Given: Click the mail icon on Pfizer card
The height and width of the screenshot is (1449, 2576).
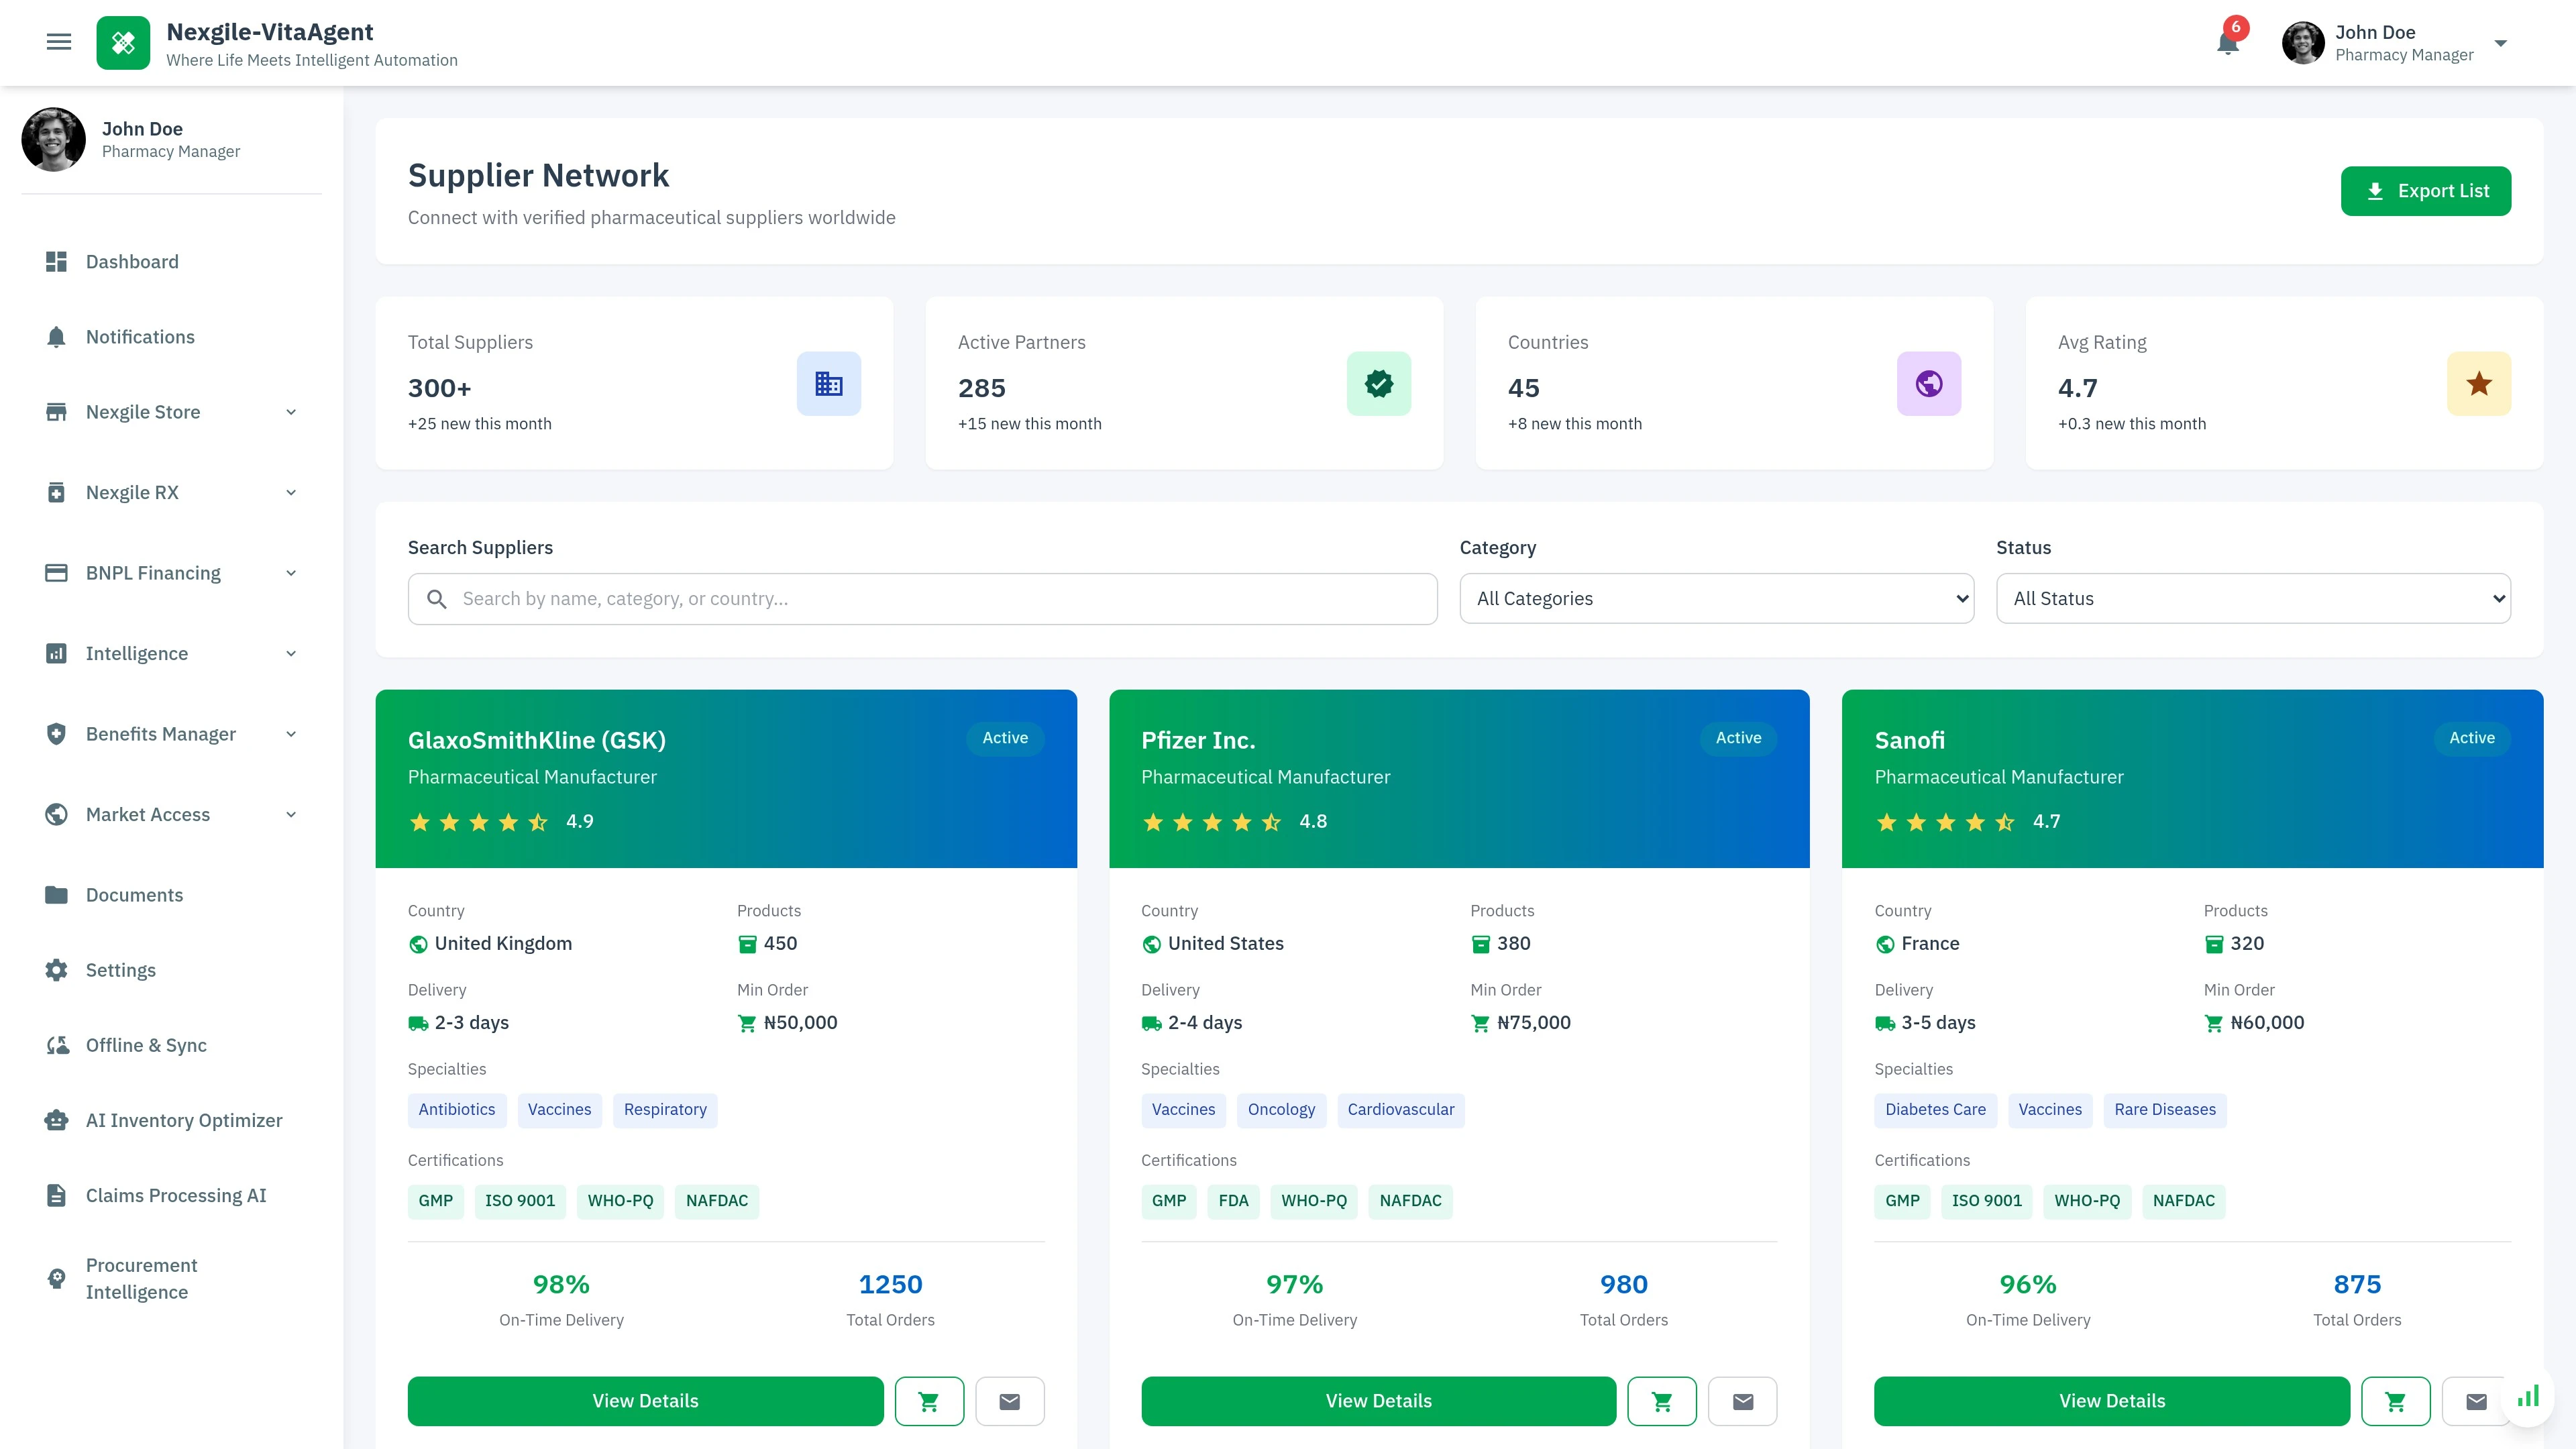Looking at the screenshot, I should pyautogui.click(x=1743, y=1401).
